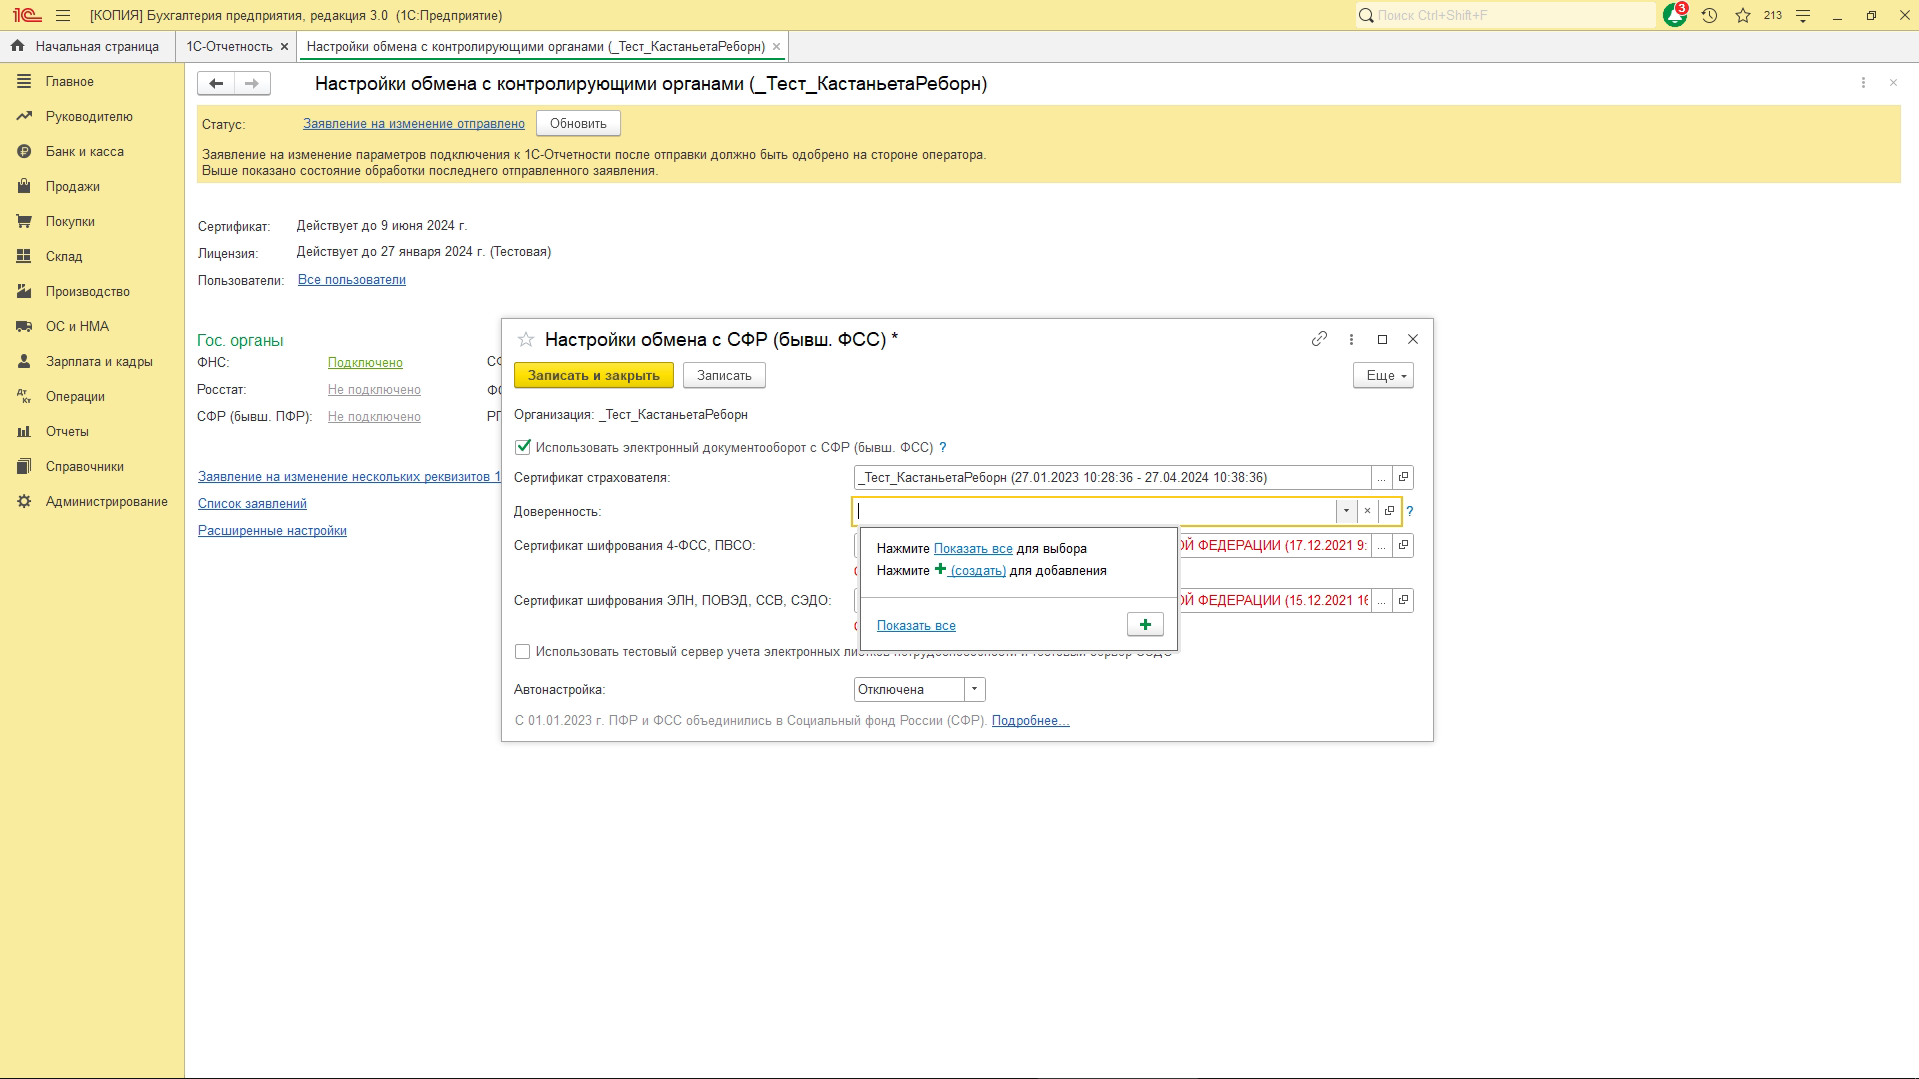
Task: Switch to 1С-Отчетность tab
Action: point(229,47)
